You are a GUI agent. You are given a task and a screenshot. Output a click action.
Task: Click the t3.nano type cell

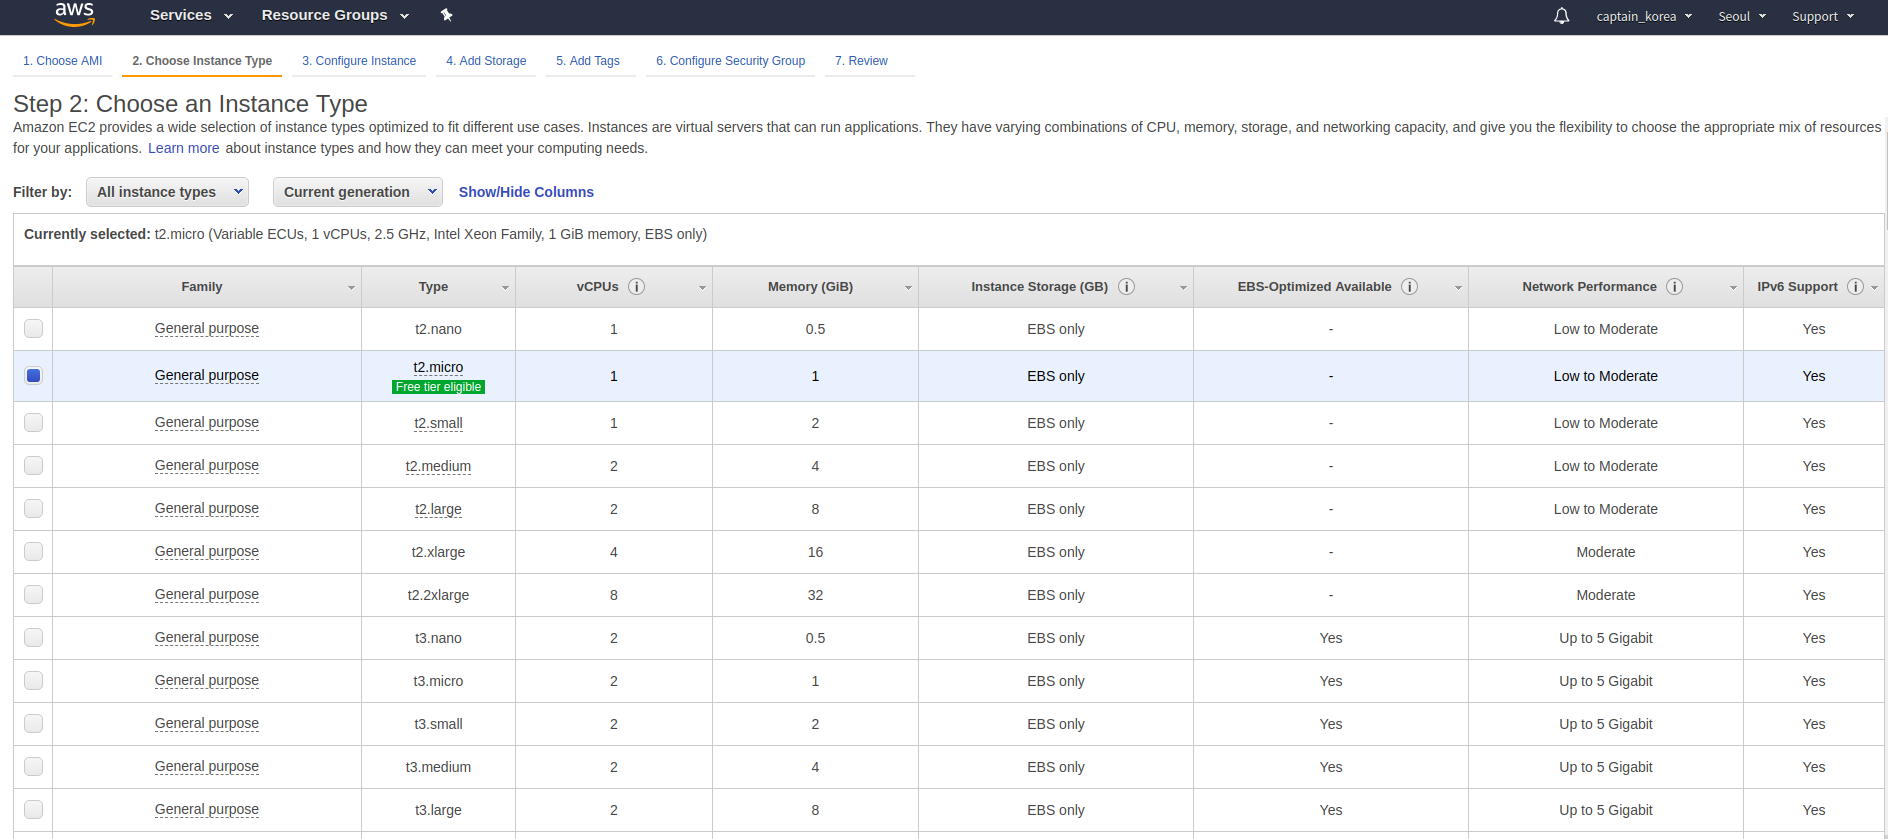click(x=438, y=638)
